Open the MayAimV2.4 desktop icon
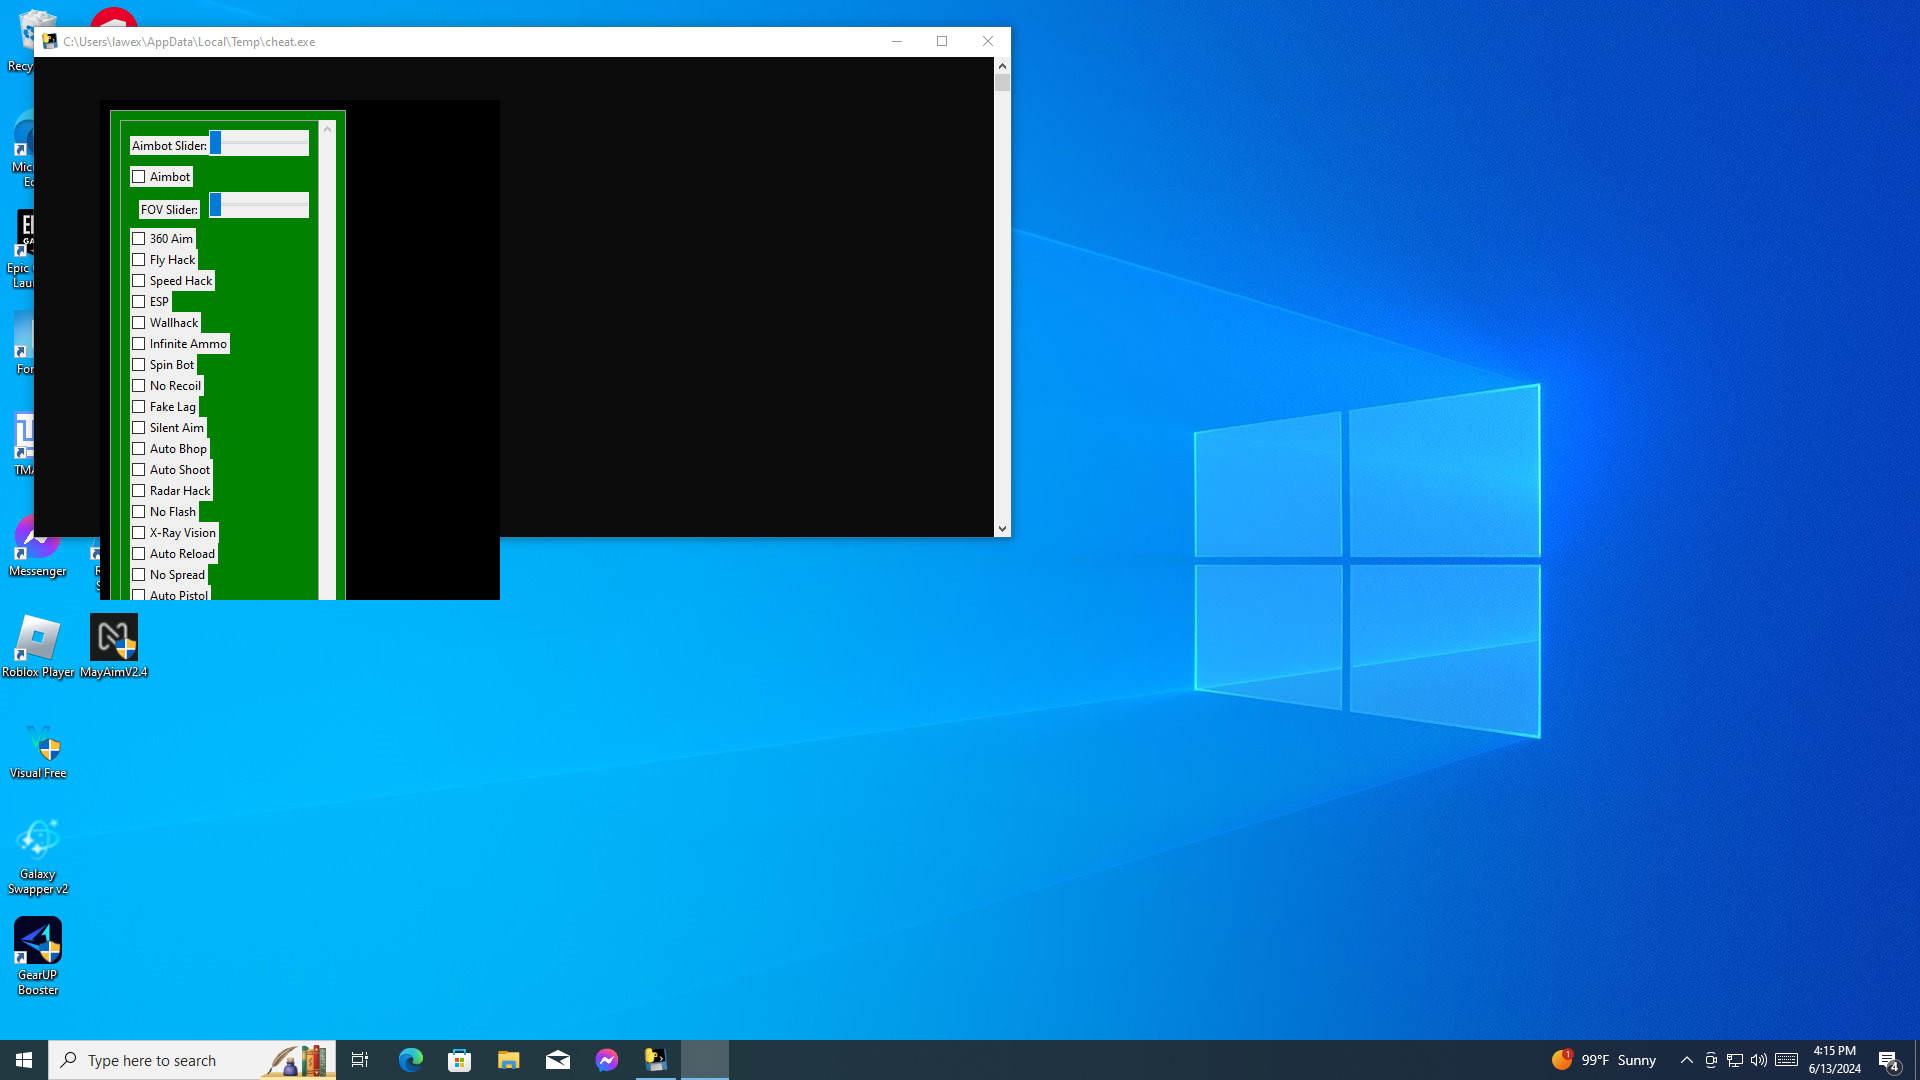The image size is (1920, 1080). [113, 640]
